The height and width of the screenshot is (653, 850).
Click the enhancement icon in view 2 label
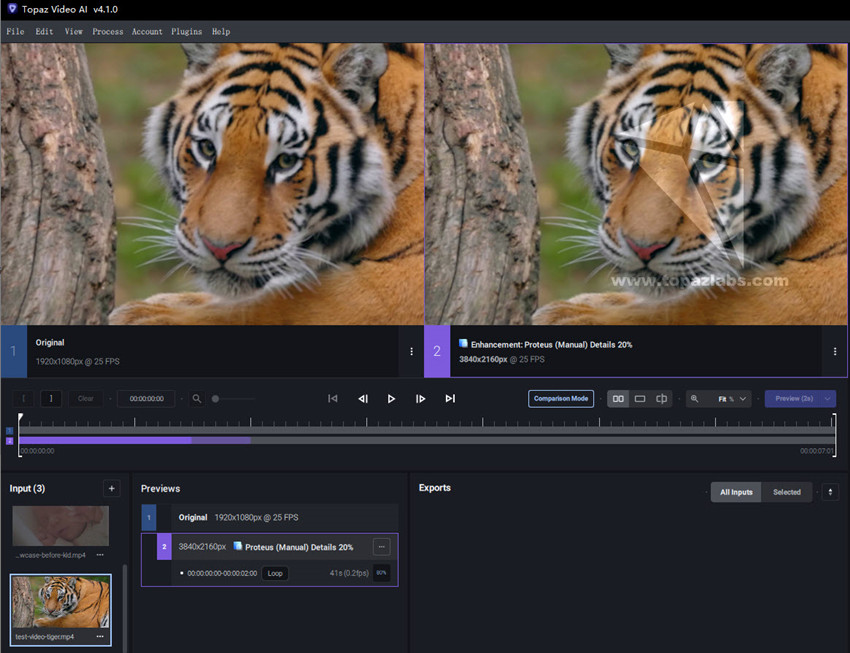pos(463,343)
